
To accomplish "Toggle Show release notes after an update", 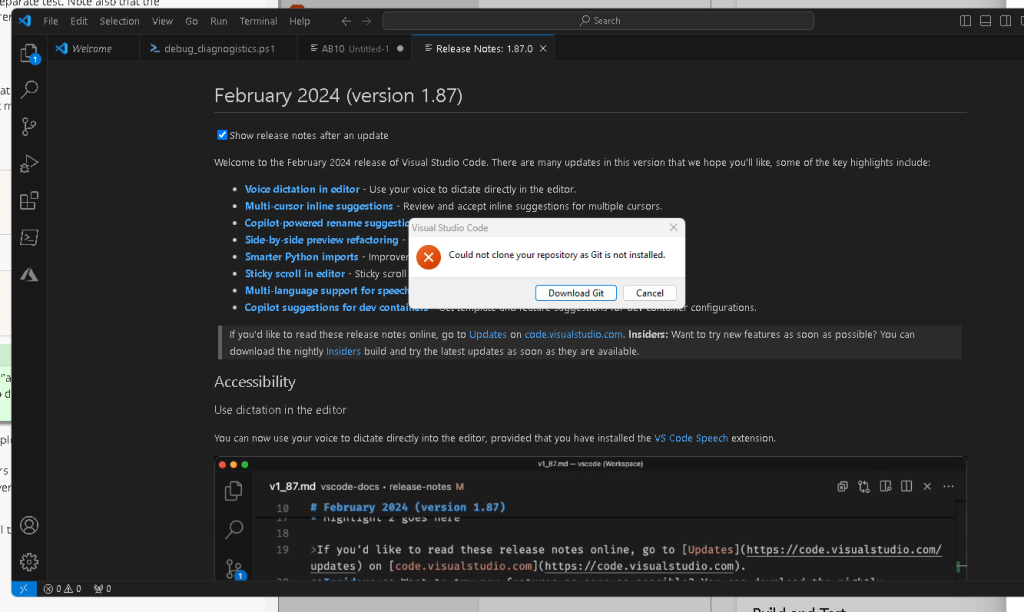I will 222,135.
